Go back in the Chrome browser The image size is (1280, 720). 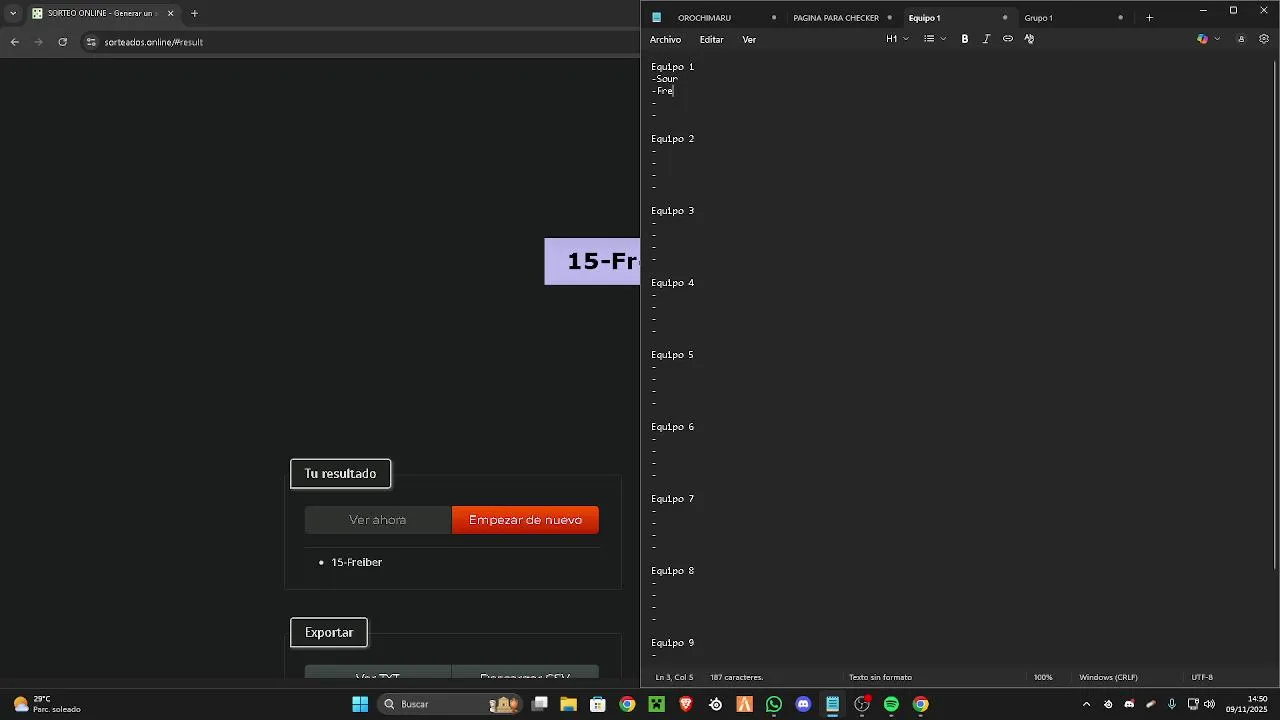(15, 42)
